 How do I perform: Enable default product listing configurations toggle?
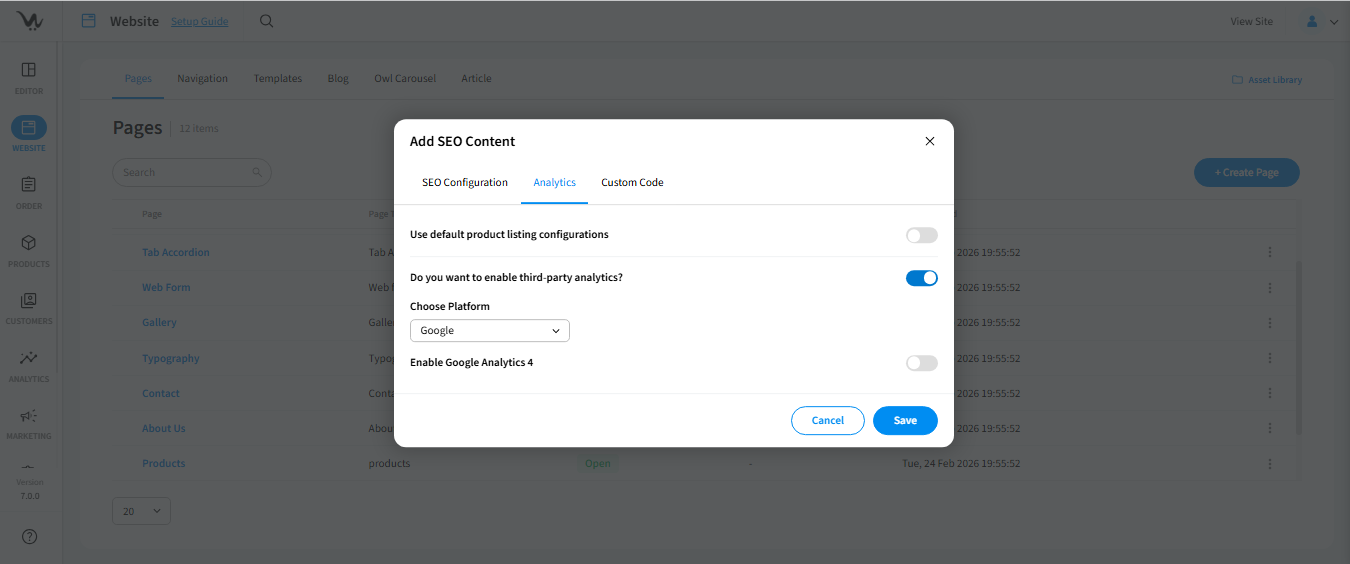[921, 235]
